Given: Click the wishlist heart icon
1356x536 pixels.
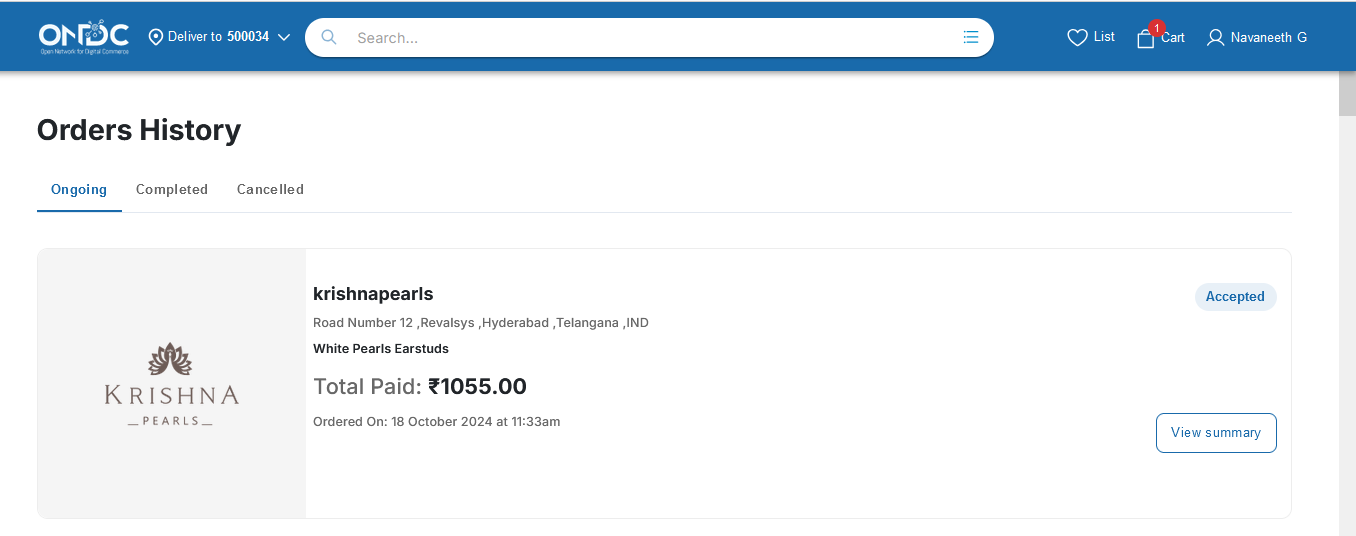Looking at the screenshot, I should (x=1077, y=37).
